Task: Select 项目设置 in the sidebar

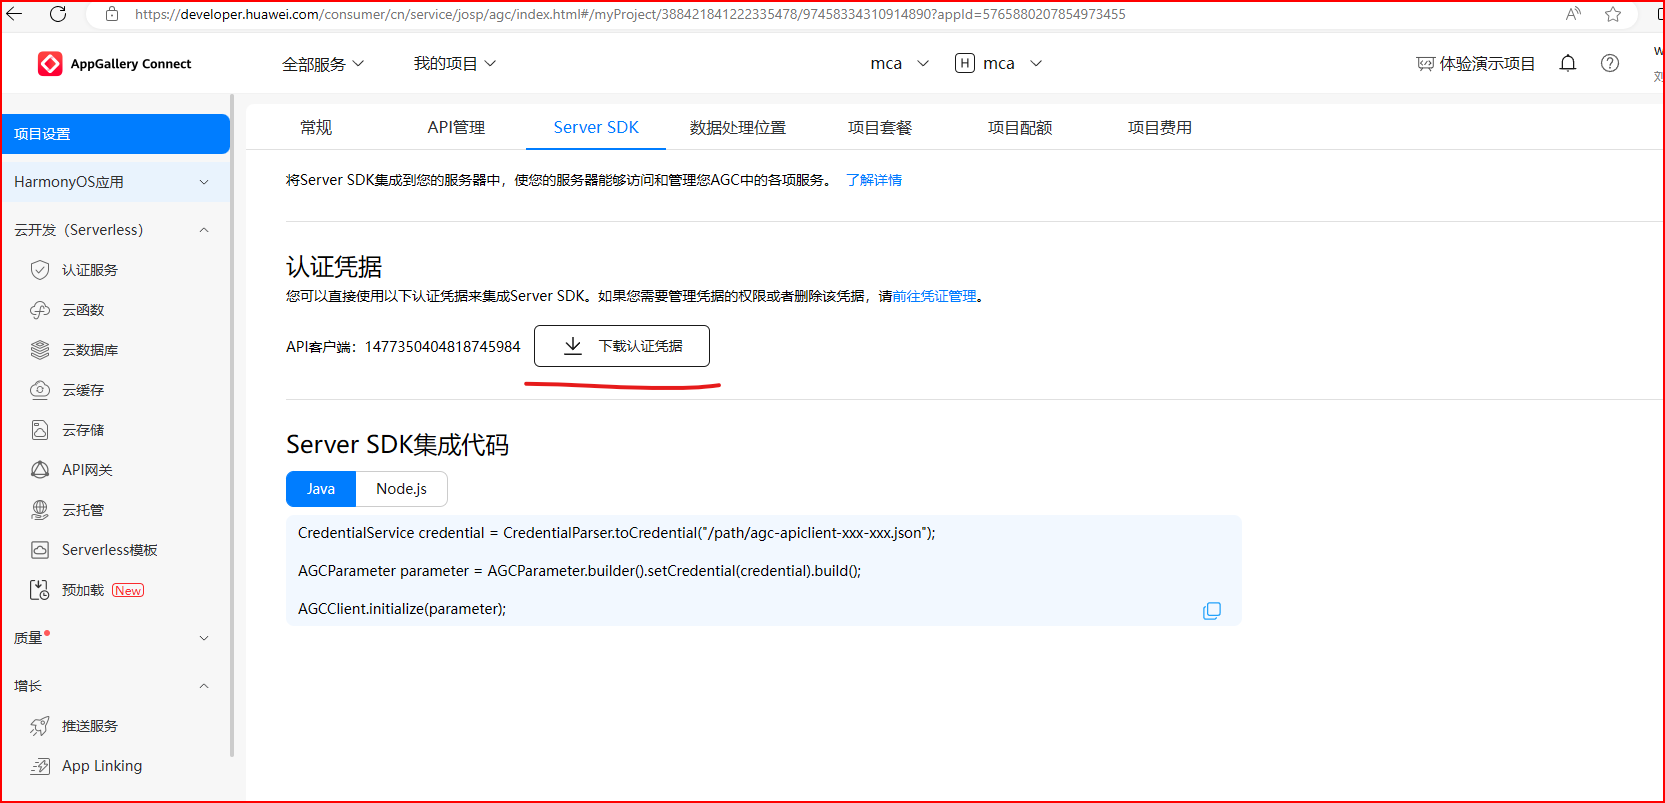Action: [115, 134]
